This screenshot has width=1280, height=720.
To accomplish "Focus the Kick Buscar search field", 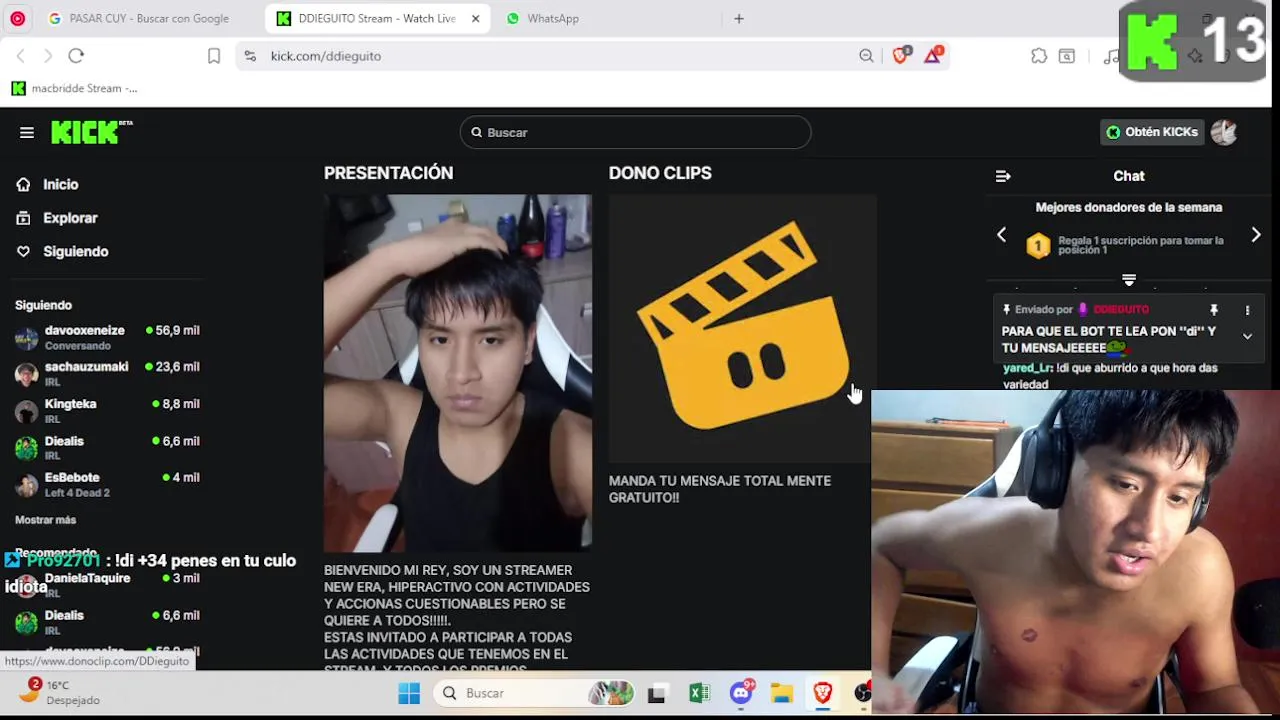I will [635, 132].
